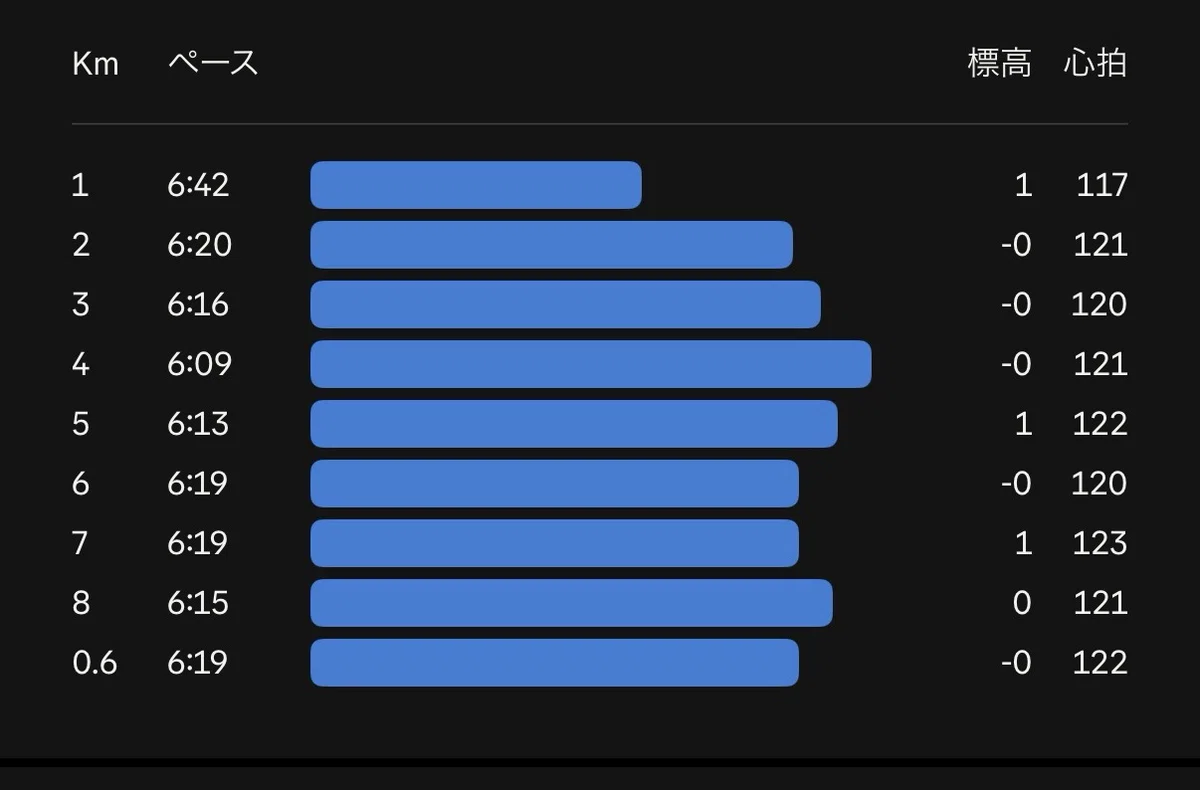
Task: Click the 0.6 distance label
Action: pos(94,662)
